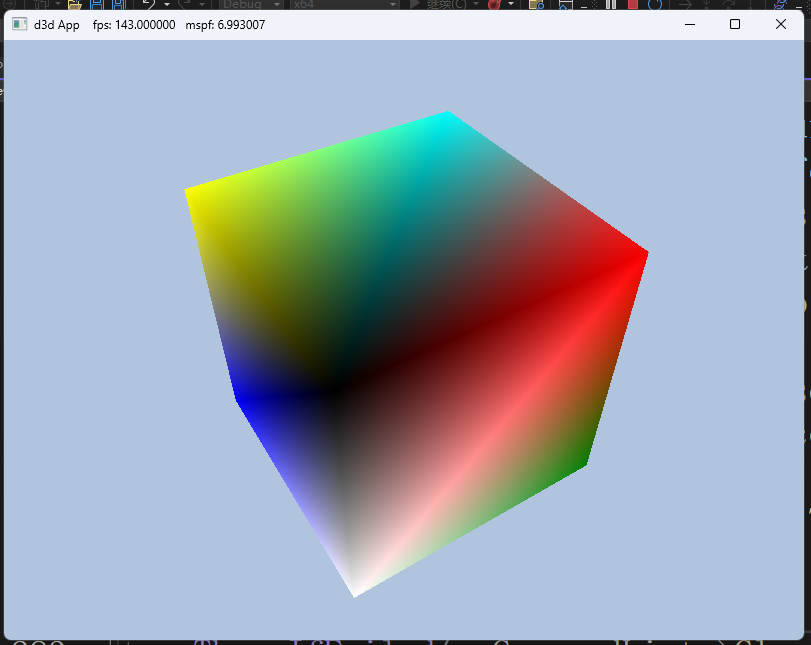Click the Open File folder icon in Visual Studio
Screen dimensions: 811x645
75,5
